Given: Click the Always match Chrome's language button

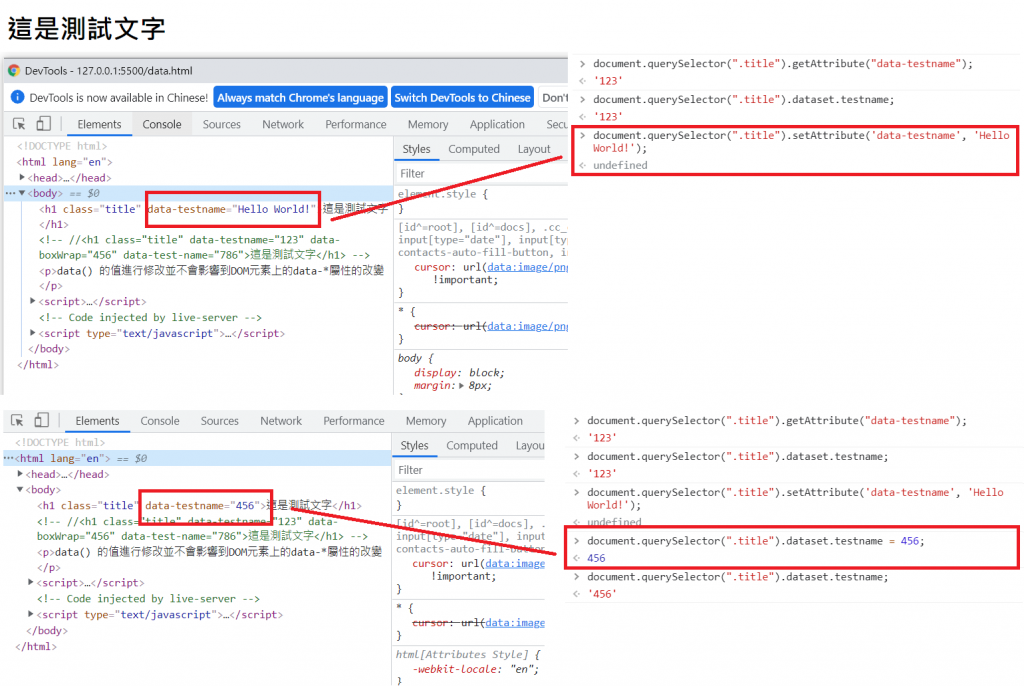Looking at the screenshot, I should [x=300, y=97].
